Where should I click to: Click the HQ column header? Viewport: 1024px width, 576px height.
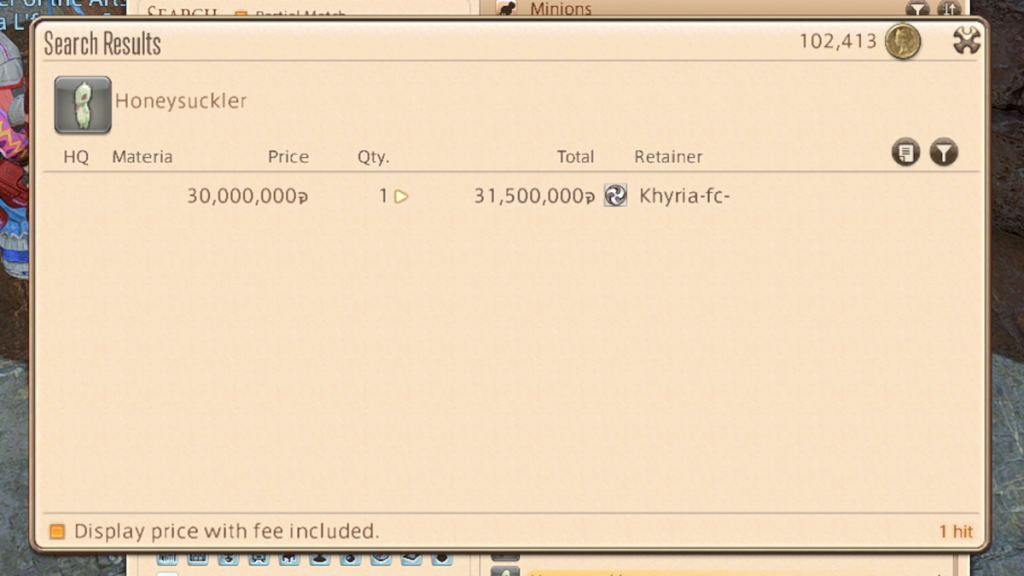(76, 157)
